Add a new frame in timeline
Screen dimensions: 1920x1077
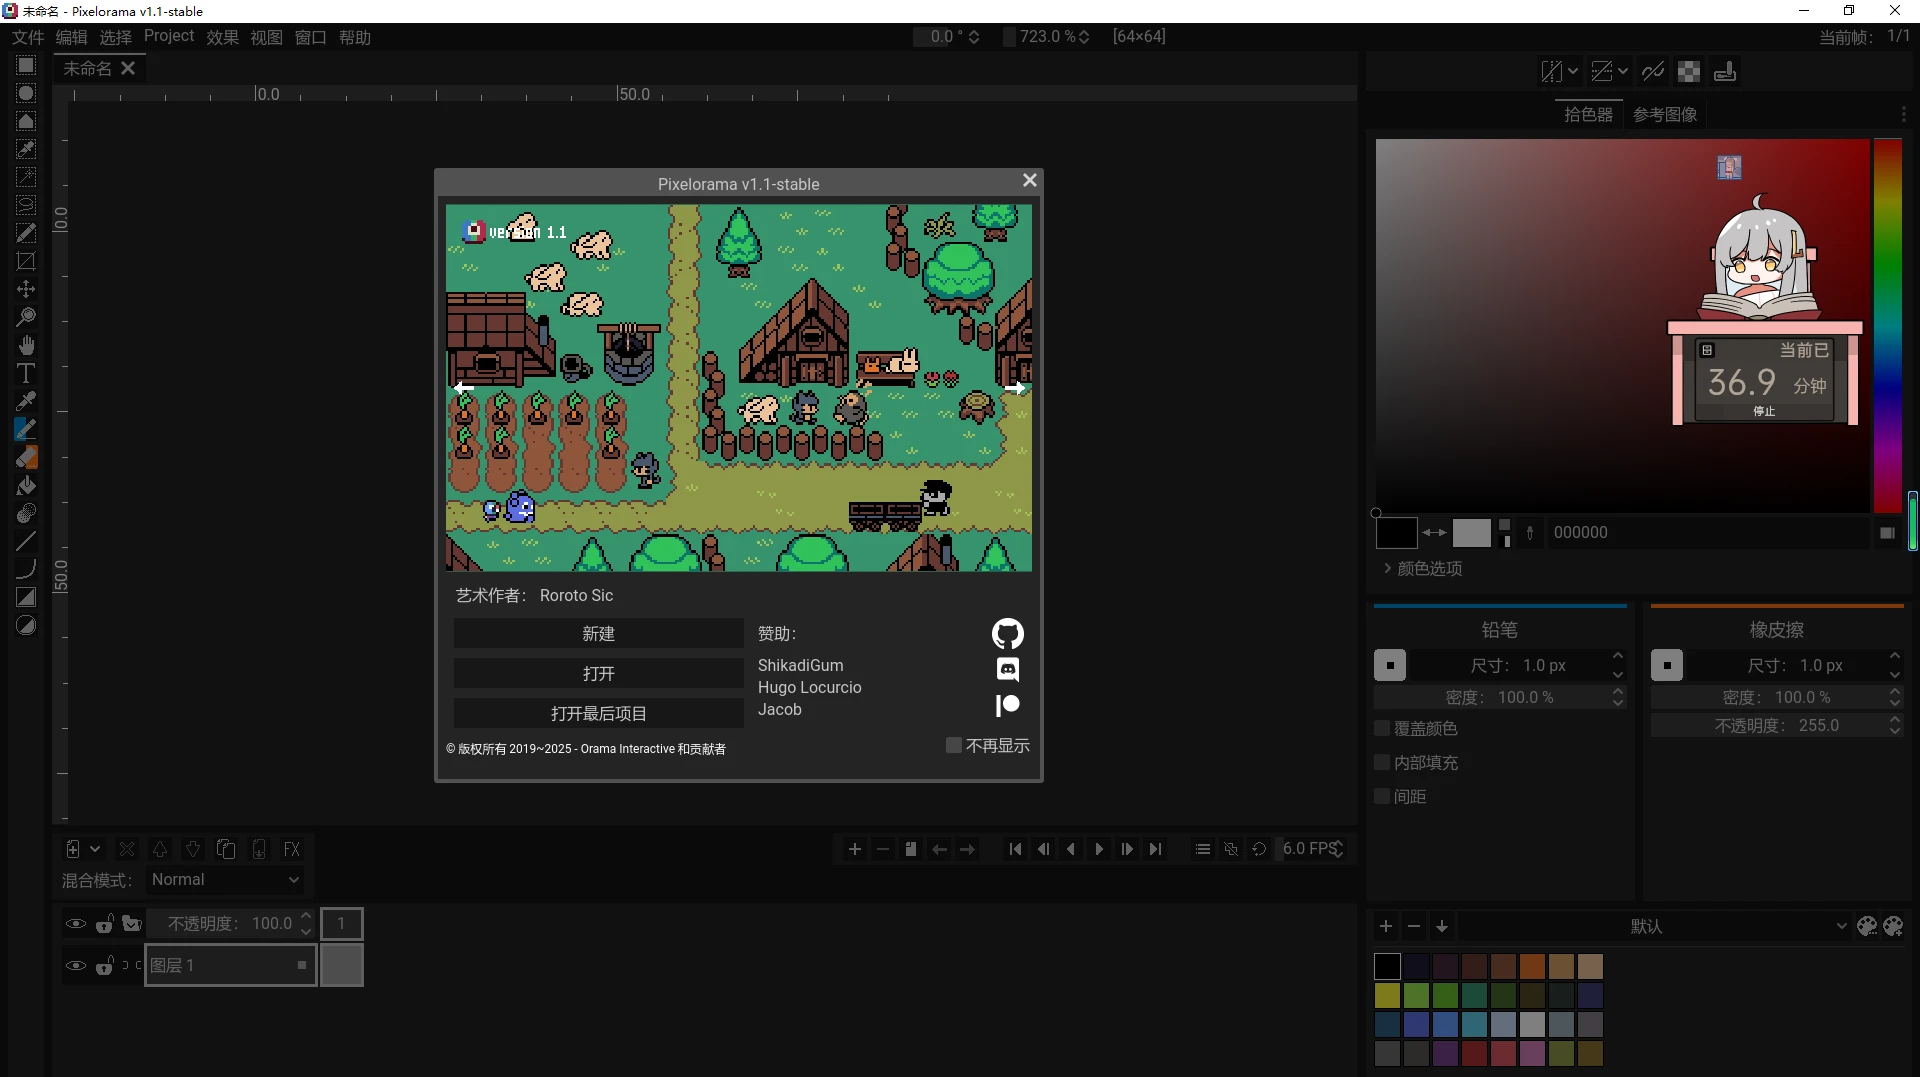coord(854,849)
